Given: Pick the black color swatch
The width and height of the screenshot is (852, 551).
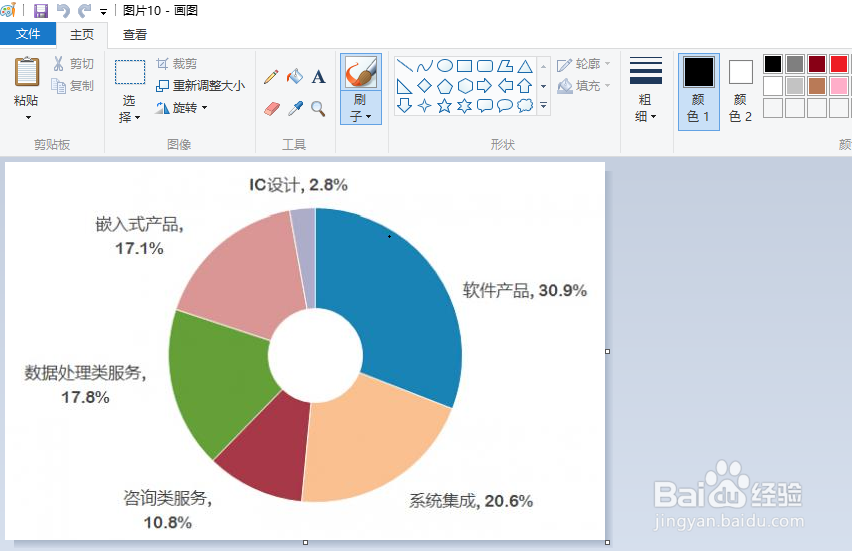Looking at the screenshot, I should [x=773, y=64].
